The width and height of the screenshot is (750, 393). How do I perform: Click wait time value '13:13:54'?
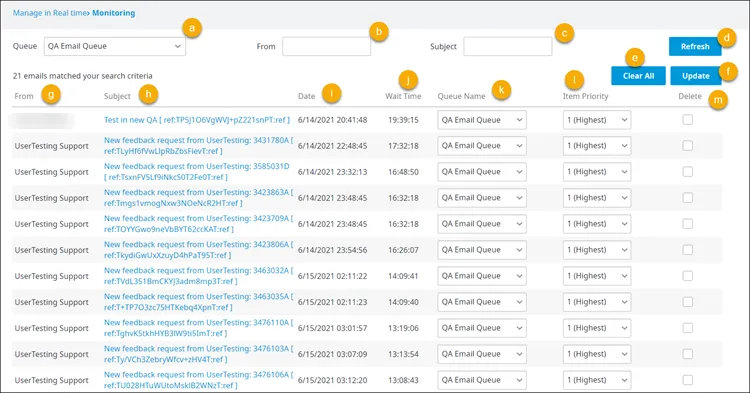(x=403, y=354)
